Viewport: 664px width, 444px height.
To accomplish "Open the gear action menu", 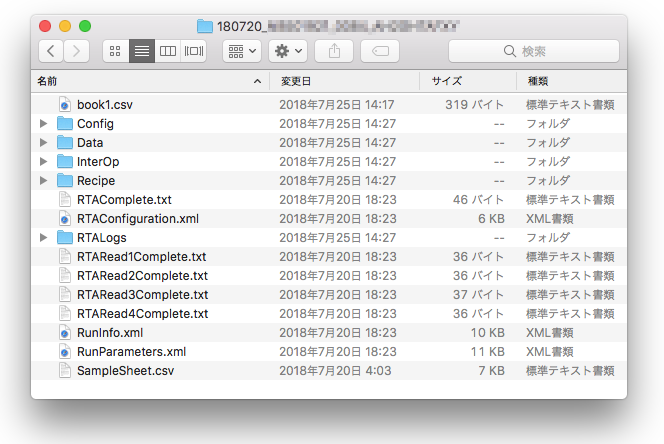I will (x=287, y=50).
